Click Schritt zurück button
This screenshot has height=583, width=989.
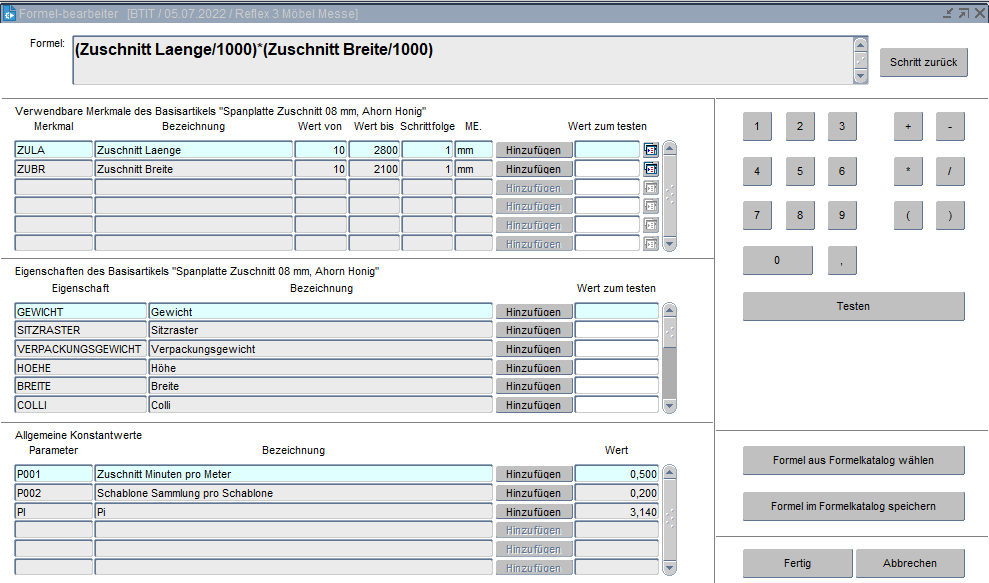click(x=924, y=62)
